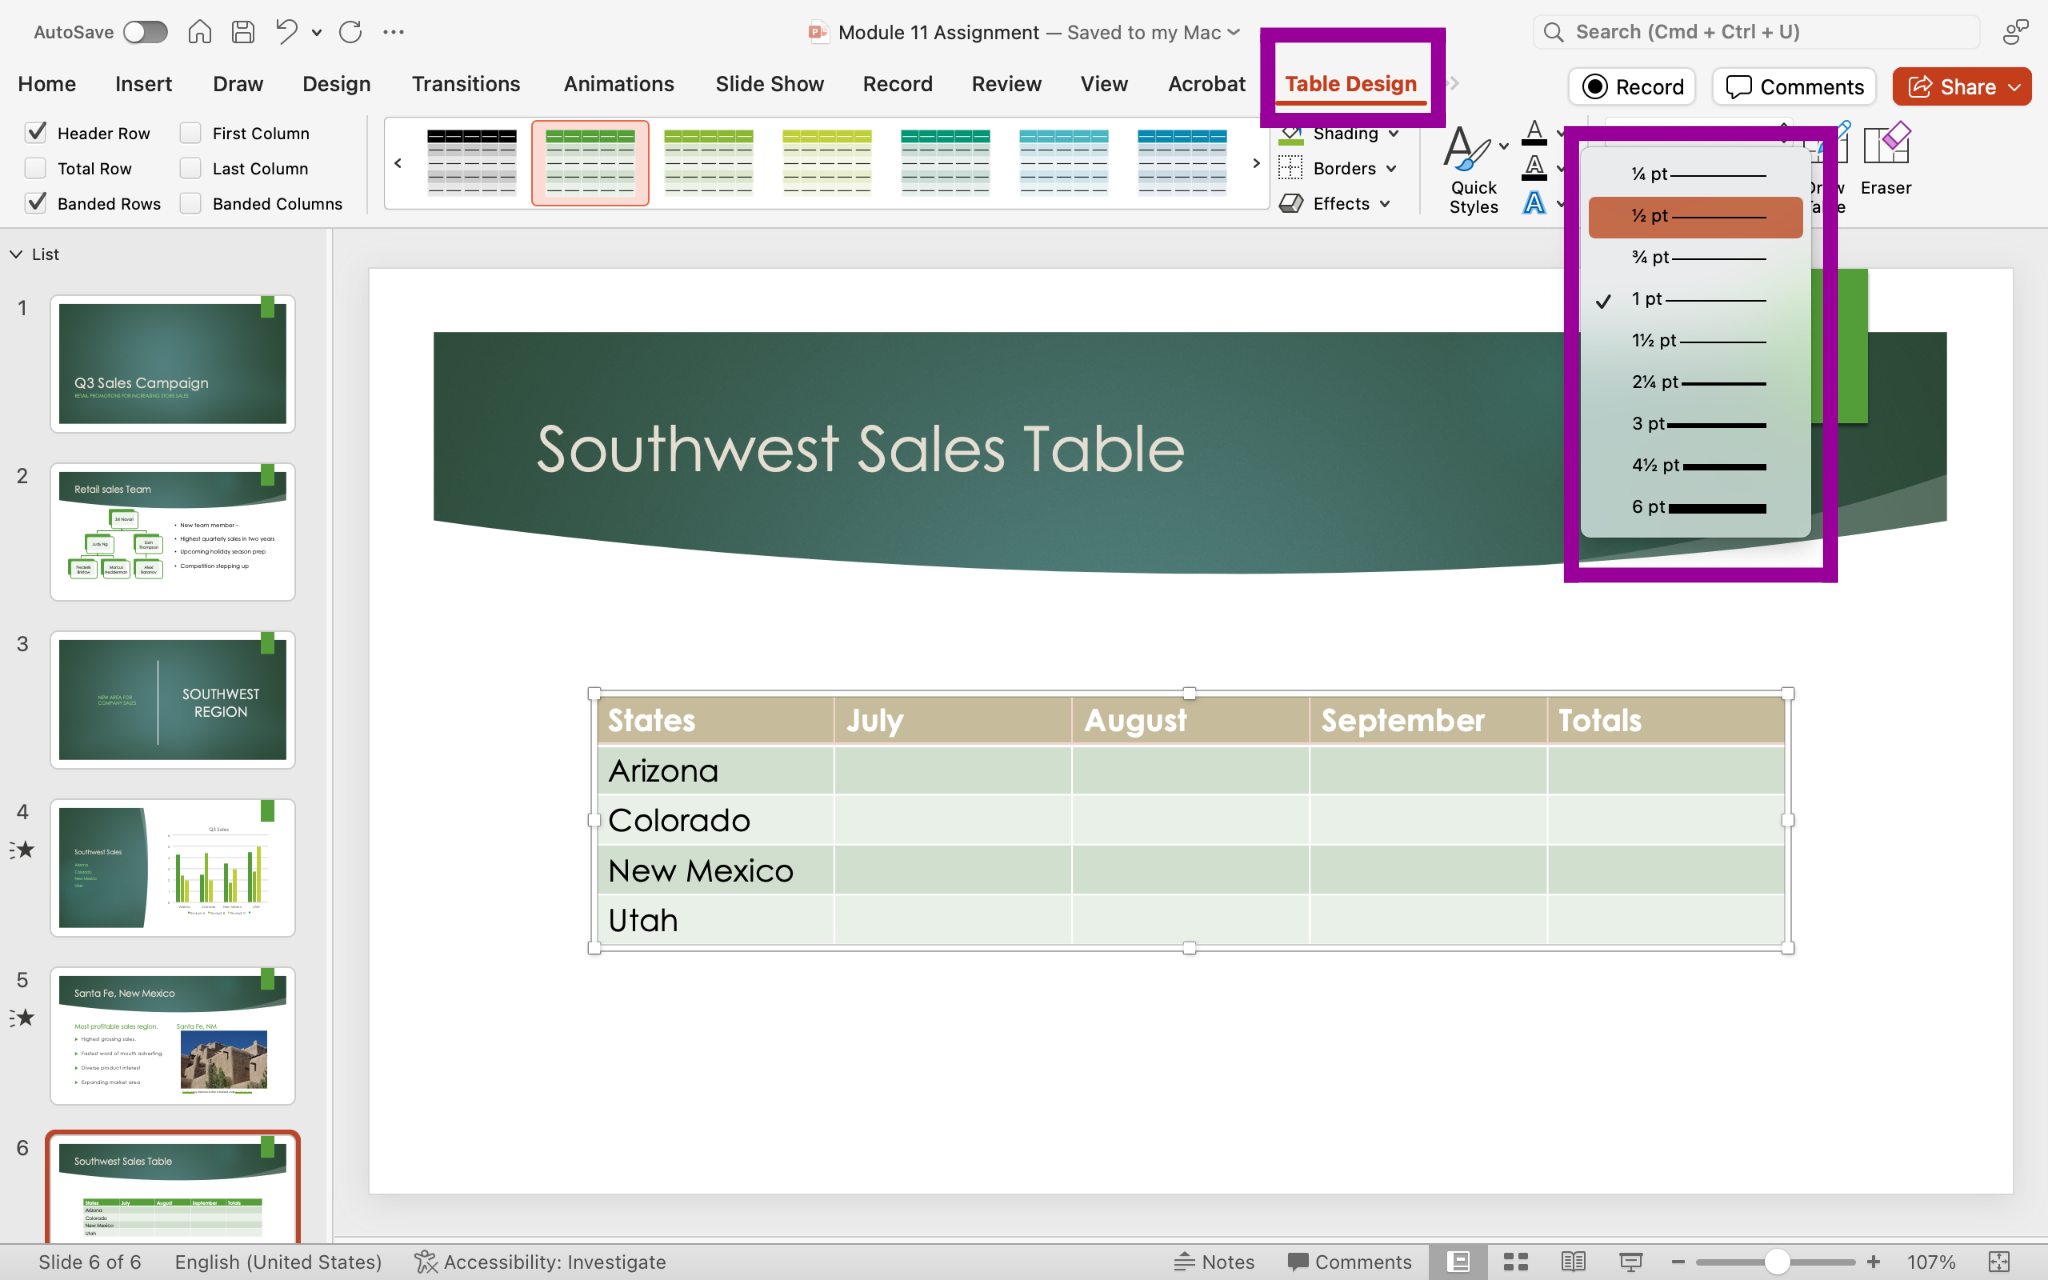The width and height of the screenshot is (2048, 1280).
Task: Click the Home icon in title bar
Action: tap(200, 32)
